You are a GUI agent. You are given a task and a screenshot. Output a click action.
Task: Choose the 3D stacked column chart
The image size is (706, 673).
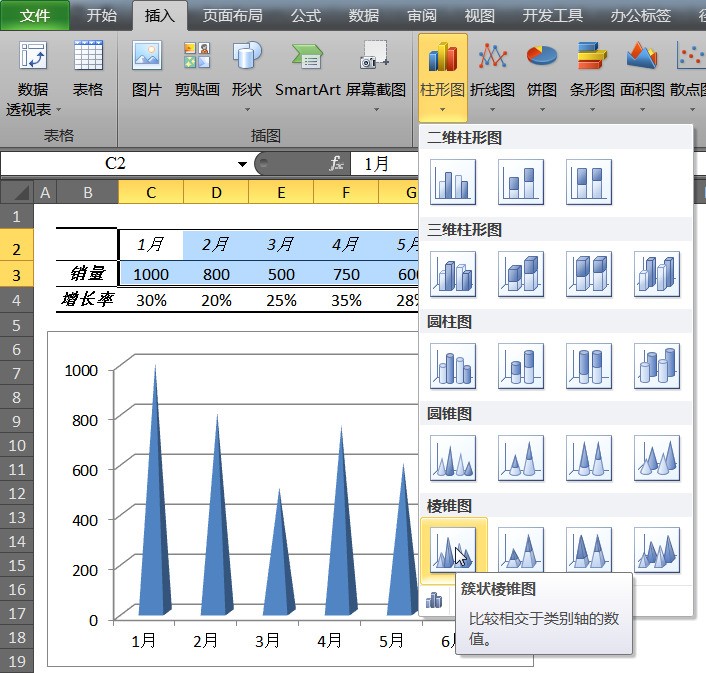(521, 274)
